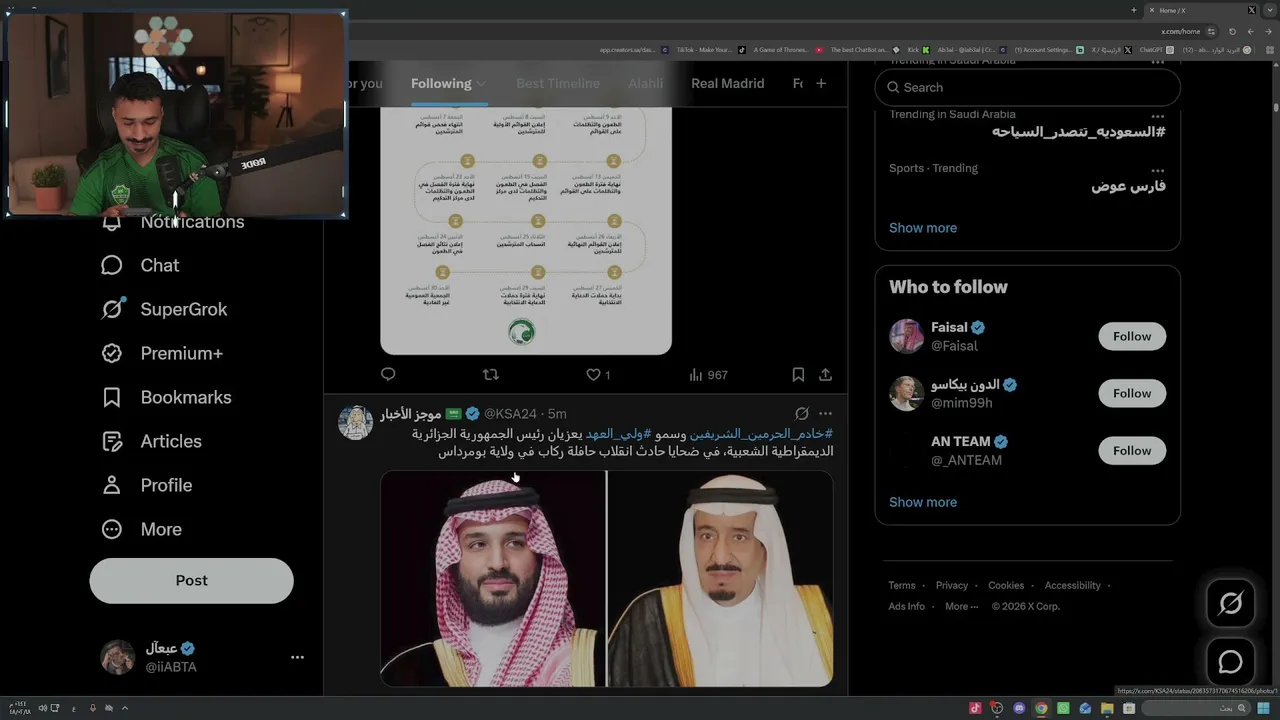The height and width of the screenshot is (720, 1280).
Task: Open the Articles sidebar icon
Action: (x=112, y=441)
